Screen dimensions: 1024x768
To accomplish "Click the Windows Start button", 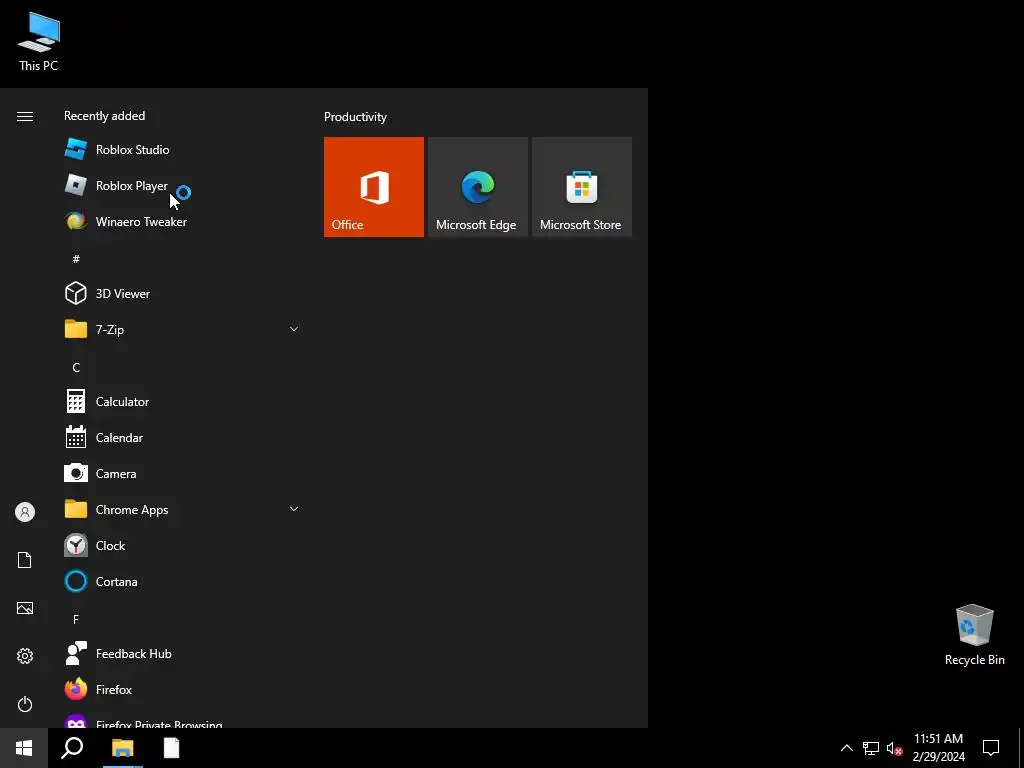I will tap(24, 748).
